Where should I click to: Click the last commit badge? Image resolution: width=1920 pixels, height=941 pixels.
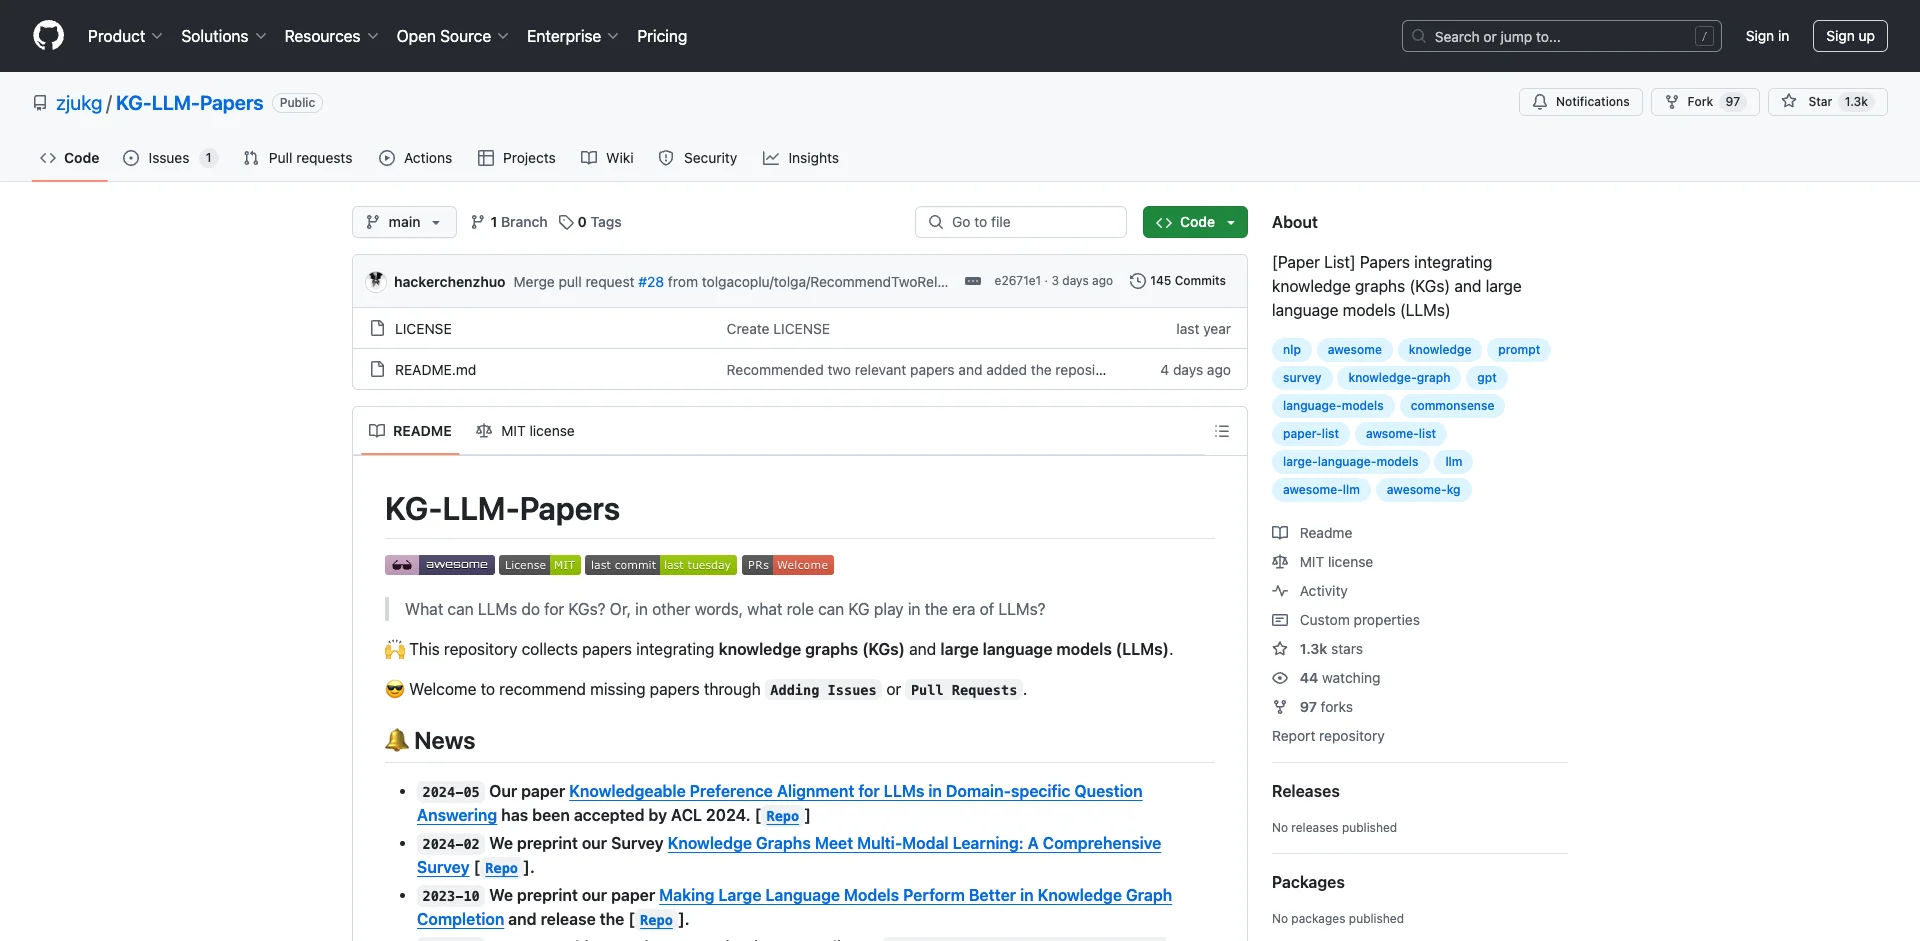pos(661,565)
